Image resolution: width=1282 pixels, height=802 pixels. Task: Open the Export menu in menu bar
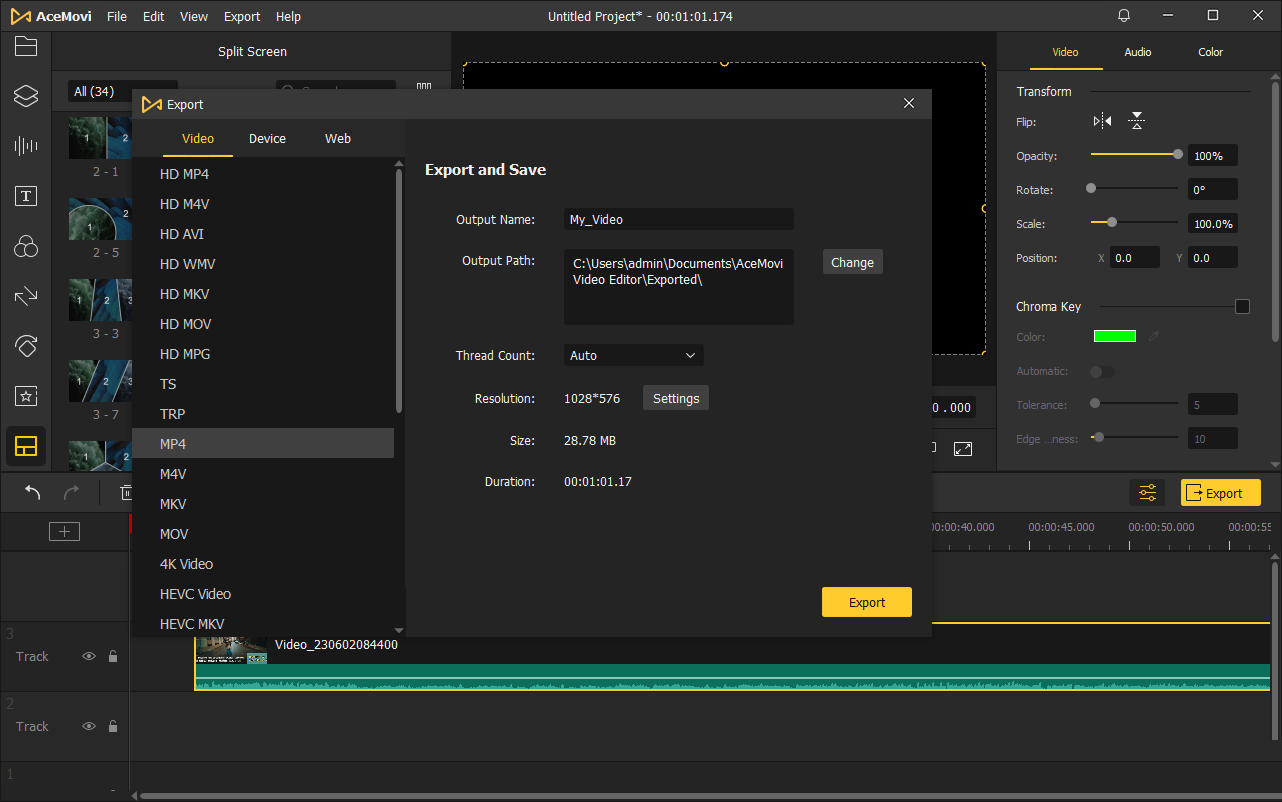tap(242, 16)
